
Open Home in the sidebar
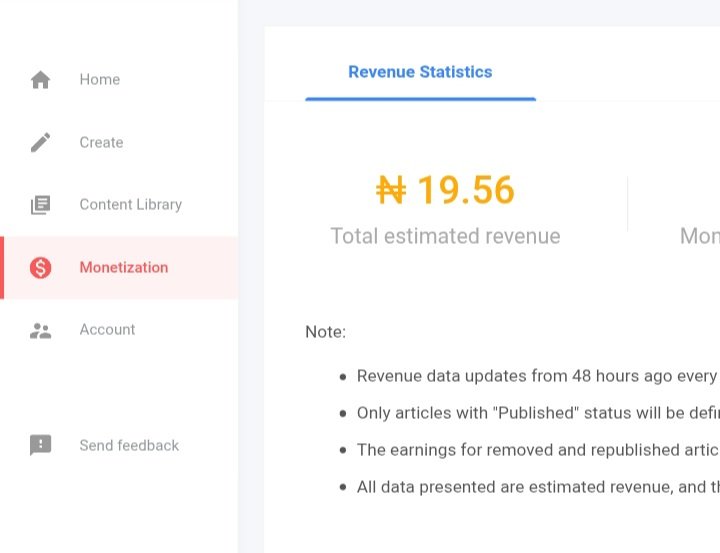[100, 79]
